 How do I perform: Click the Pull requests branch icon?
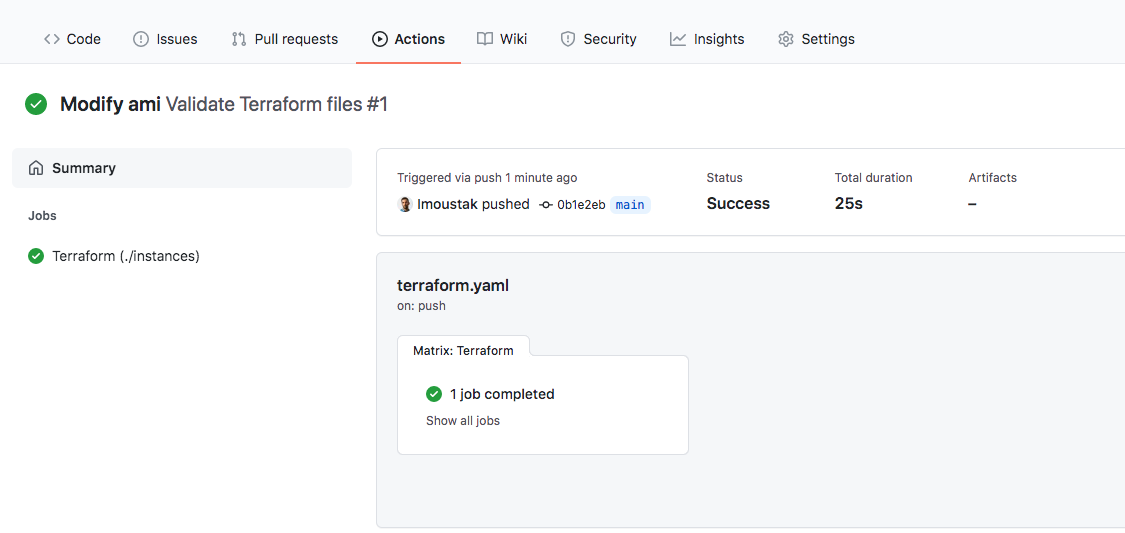click(x=239, y=39)
